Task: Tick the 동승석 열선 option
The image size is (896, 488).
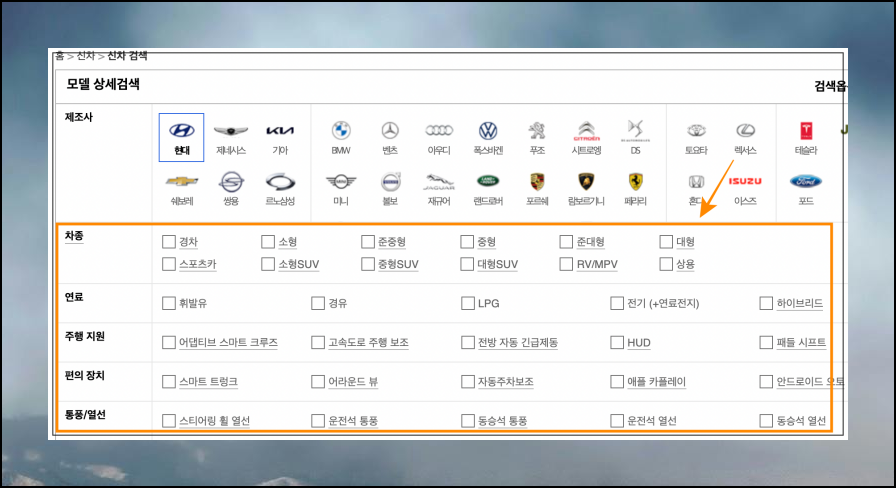Action: point(766,421)
